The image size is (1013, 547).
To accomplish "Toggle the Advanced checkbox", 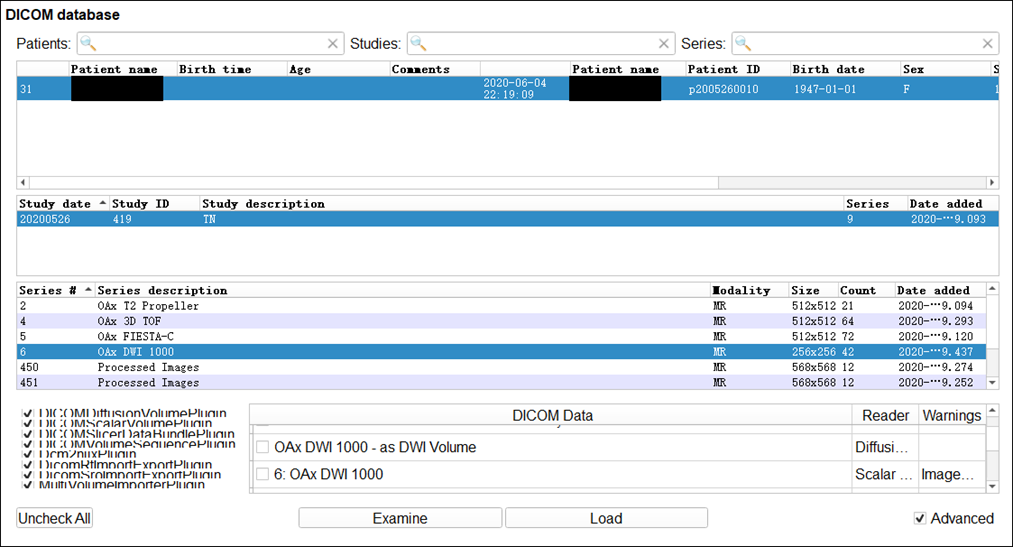I will point(920,518).
